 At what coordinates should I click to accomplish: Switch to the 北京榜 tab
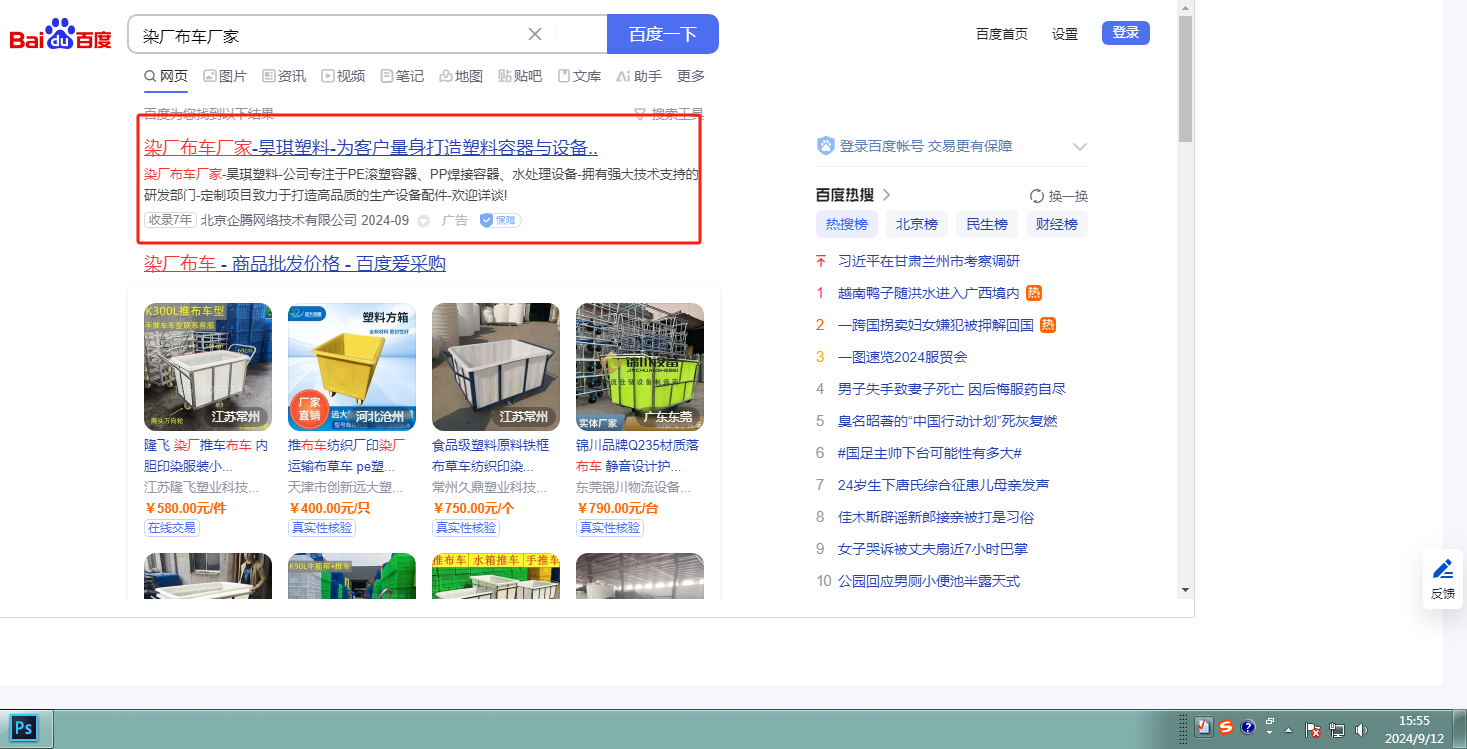pyautogui.click(x=917, y=224)
